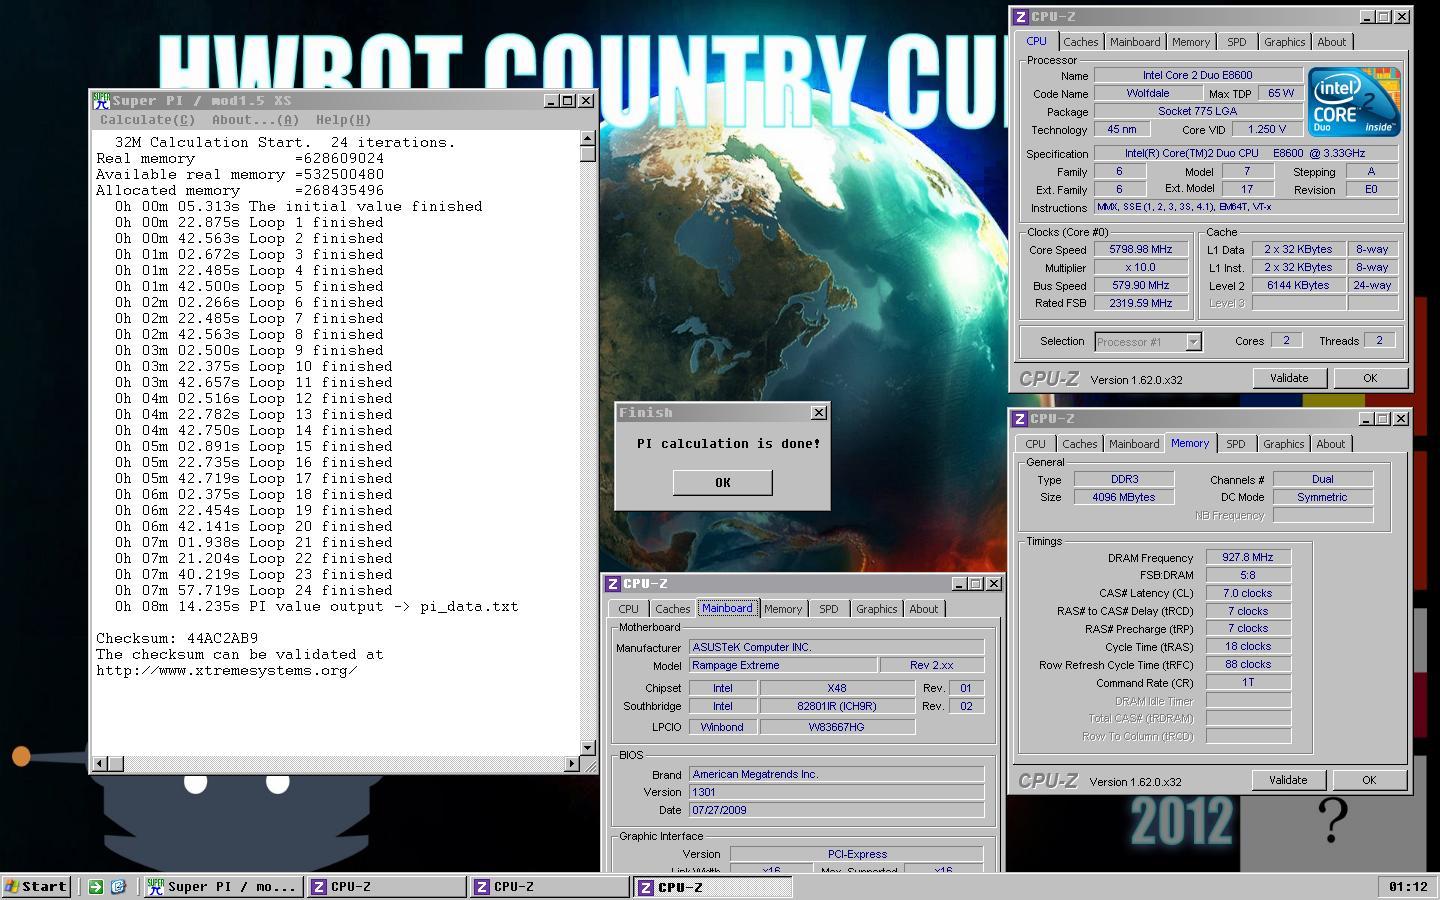Screen dimensions: 1440x900
Task: Click Validate in the CPU-Z CPU window
Action: (x=1289, y=378)
